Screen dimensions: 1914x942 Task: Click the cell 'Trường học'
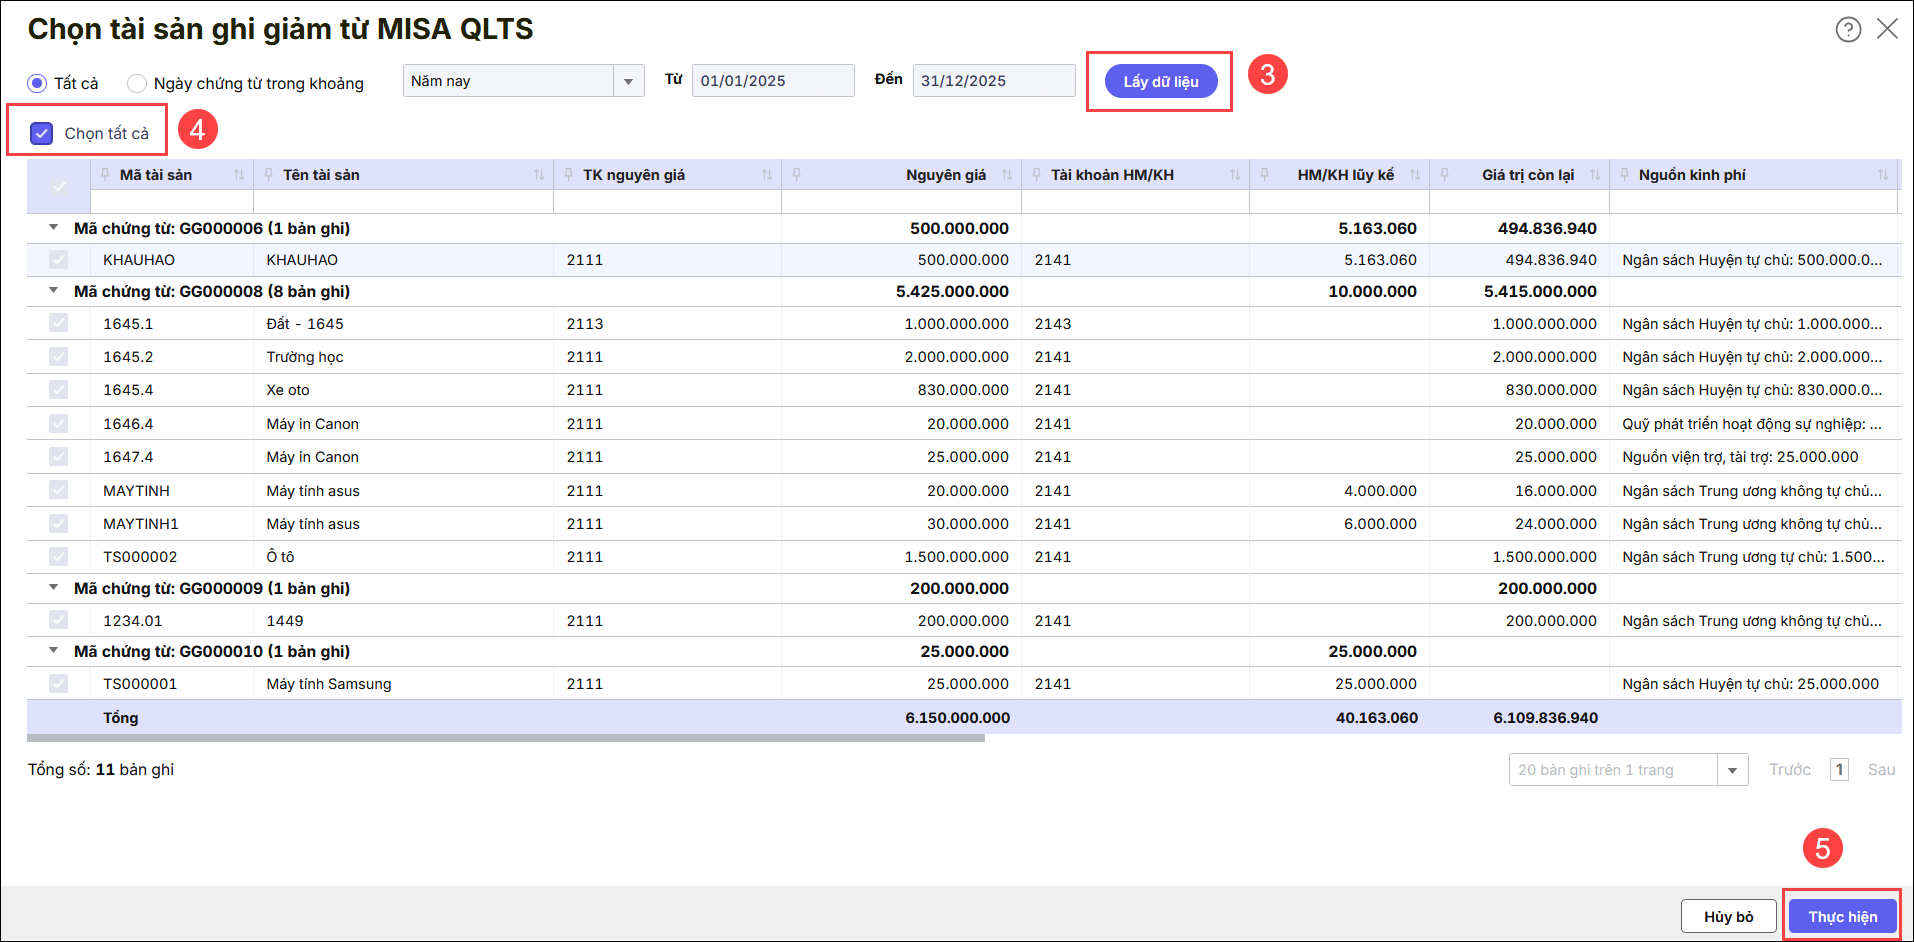point(305,357)
